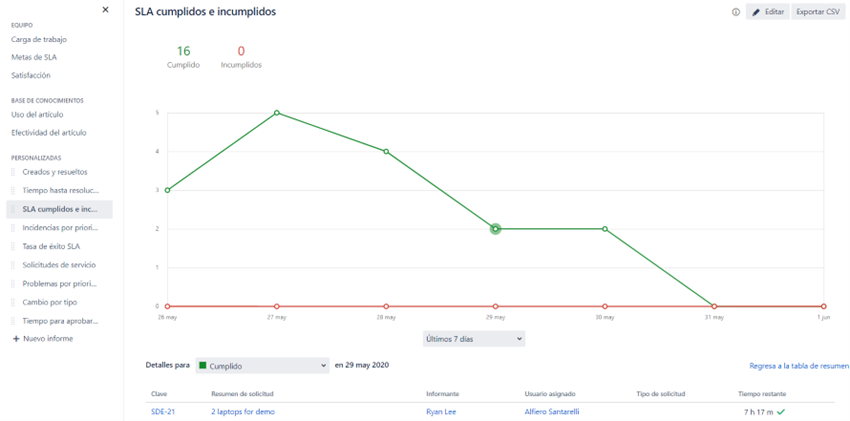Click the green swatch in the Cumplido selector

[x=203, y=366]
